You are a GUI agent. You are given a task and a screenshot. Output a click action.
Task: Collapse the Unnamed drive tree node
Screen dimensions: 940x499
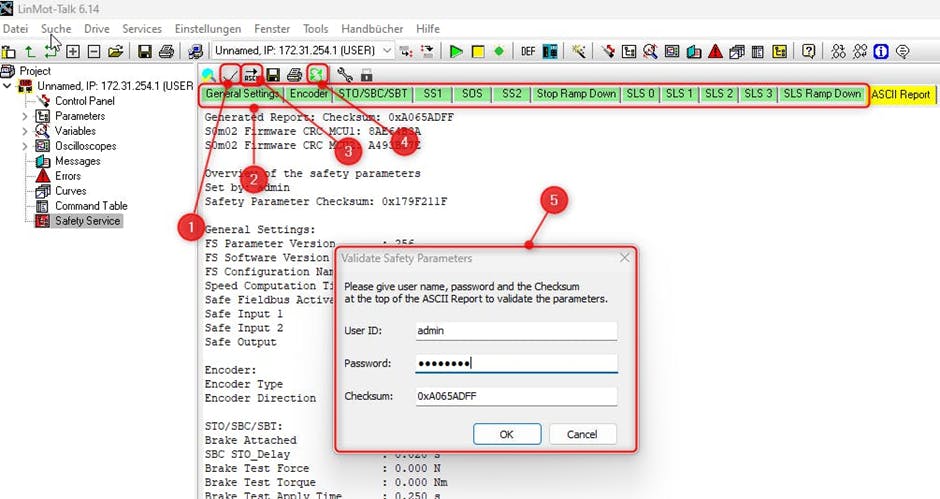pyautogui.click(x=9, y=86)
